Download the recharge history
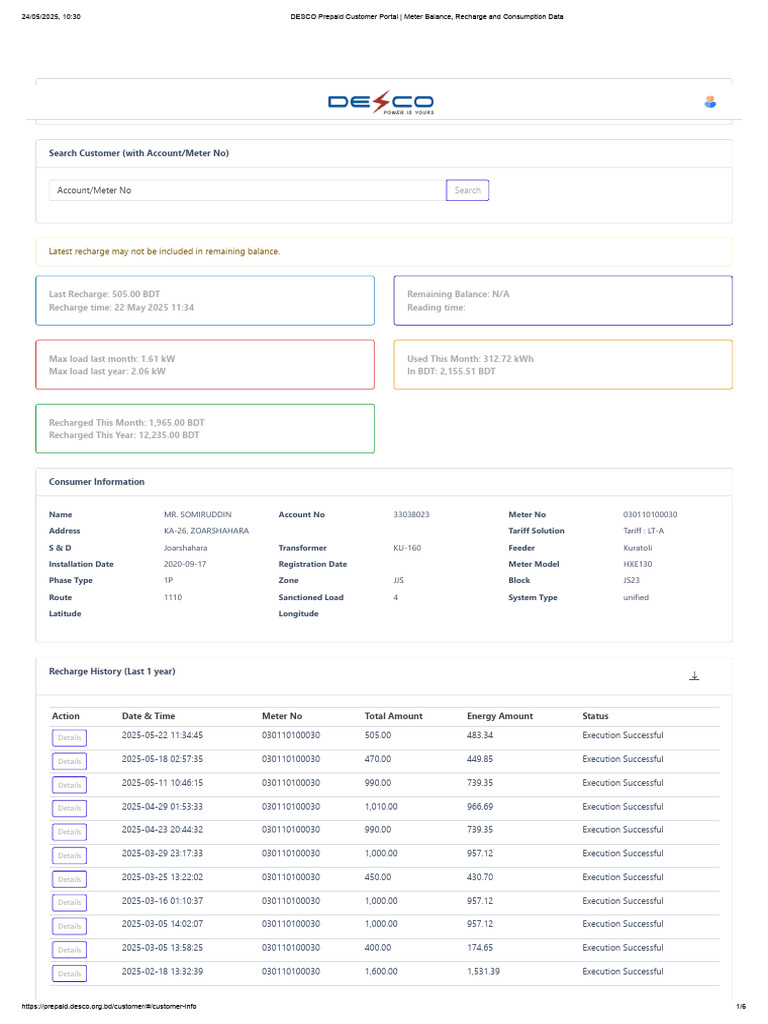The width and height of the screenshot is (768, 1024). 694,676
